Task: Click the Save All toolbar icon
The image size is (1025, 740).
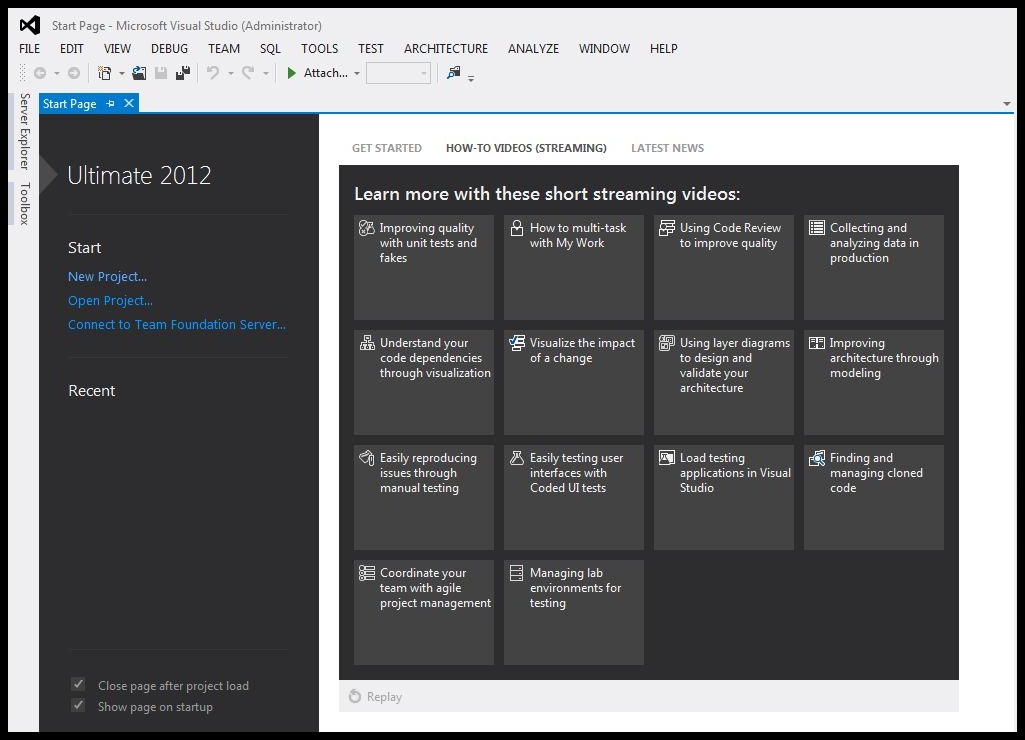Action: point(181,72)
